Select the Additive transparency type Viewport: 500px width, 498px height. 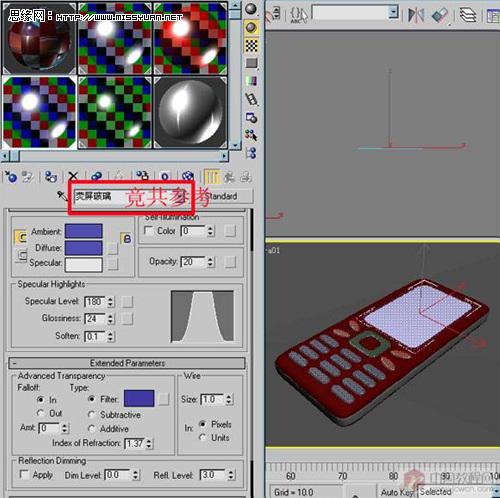[92, 428]
